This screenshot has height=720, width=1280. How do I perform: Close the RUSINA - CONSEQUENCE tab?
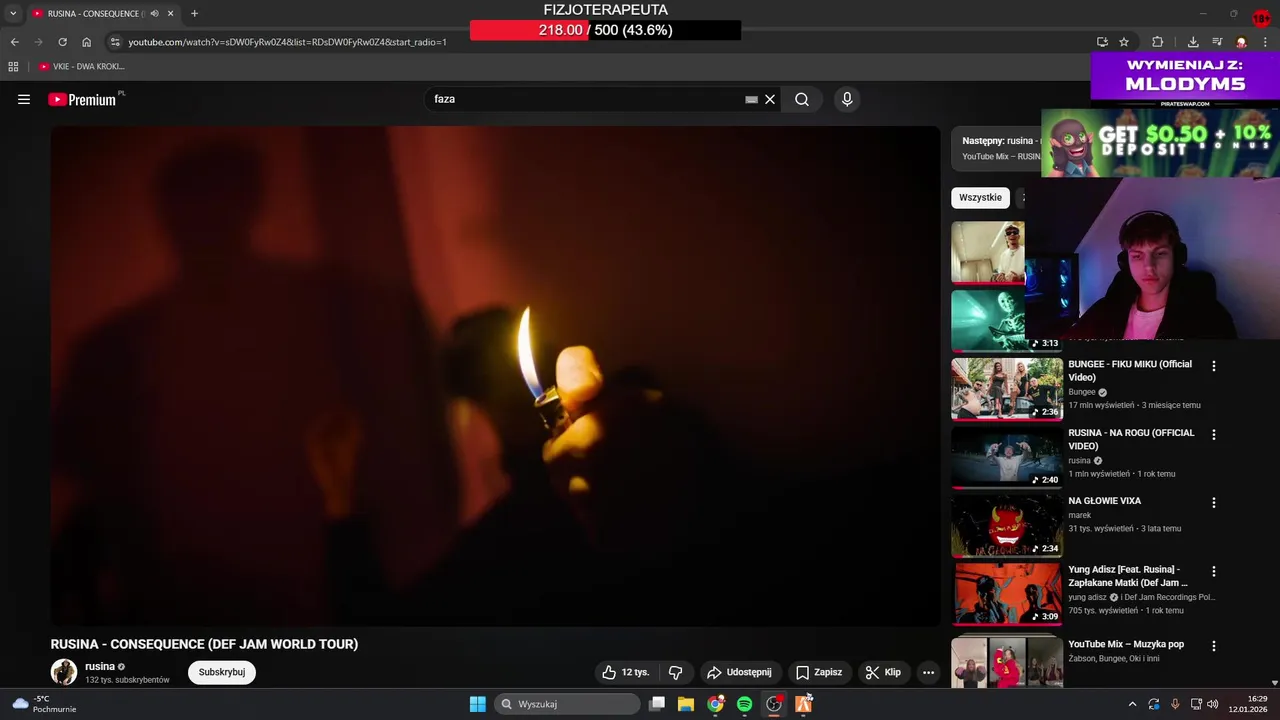170,13
